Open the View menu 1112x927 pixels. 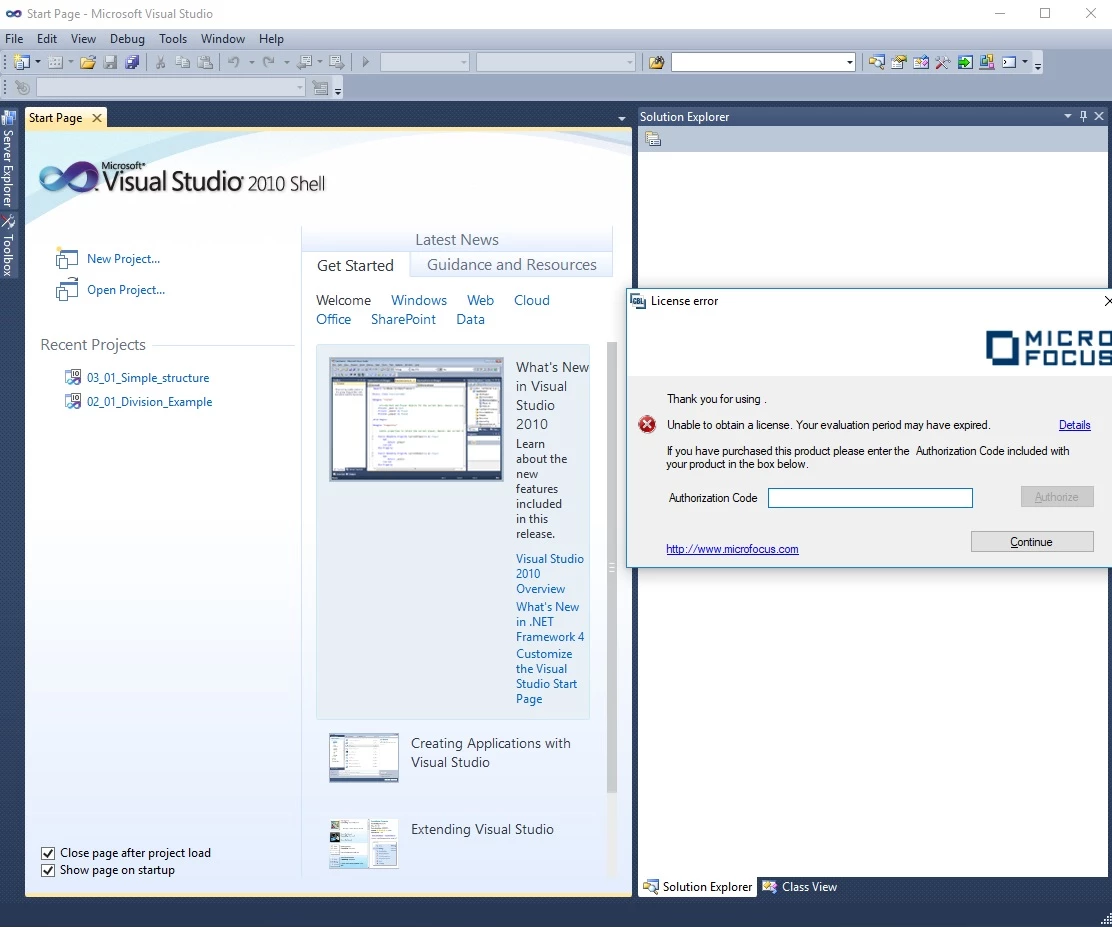pos(83,38)
